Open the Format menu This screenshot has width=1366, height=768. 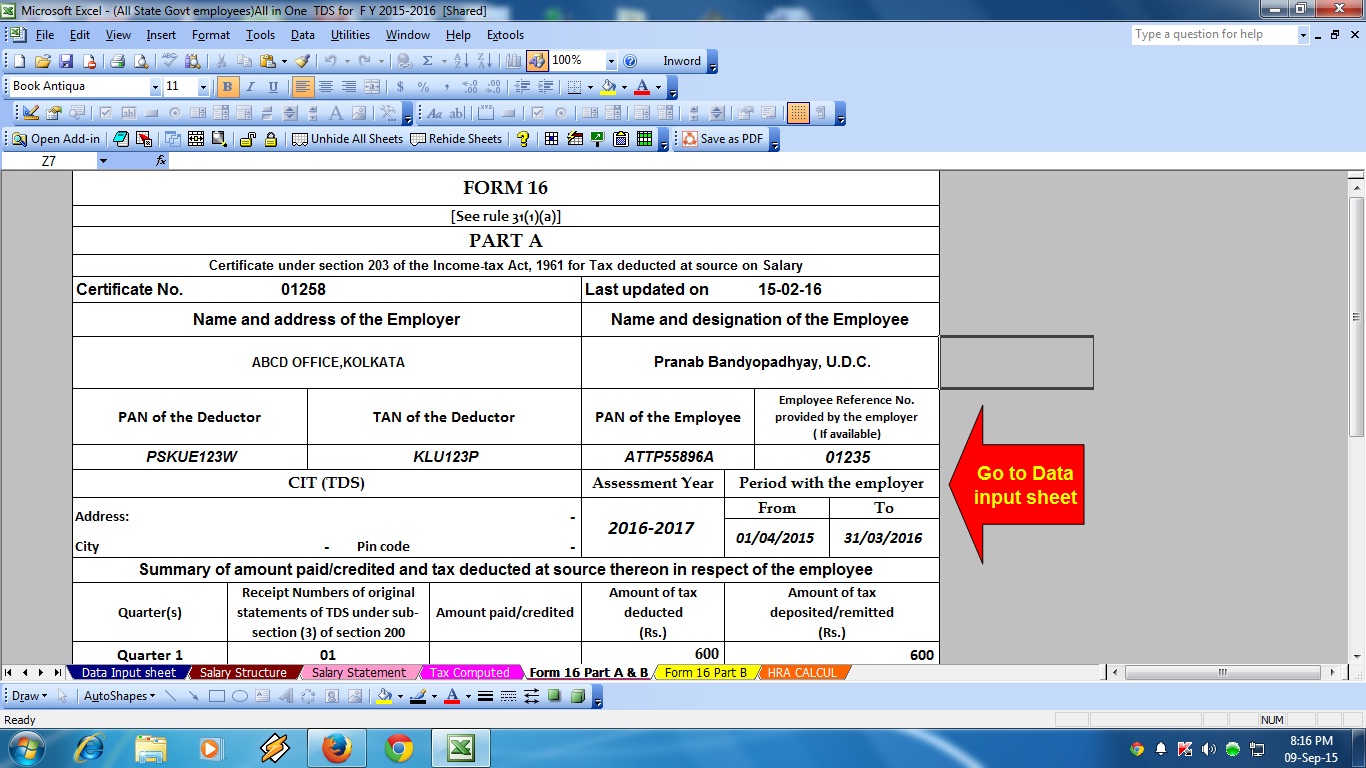pyautogui.click(x=211, y=35)
